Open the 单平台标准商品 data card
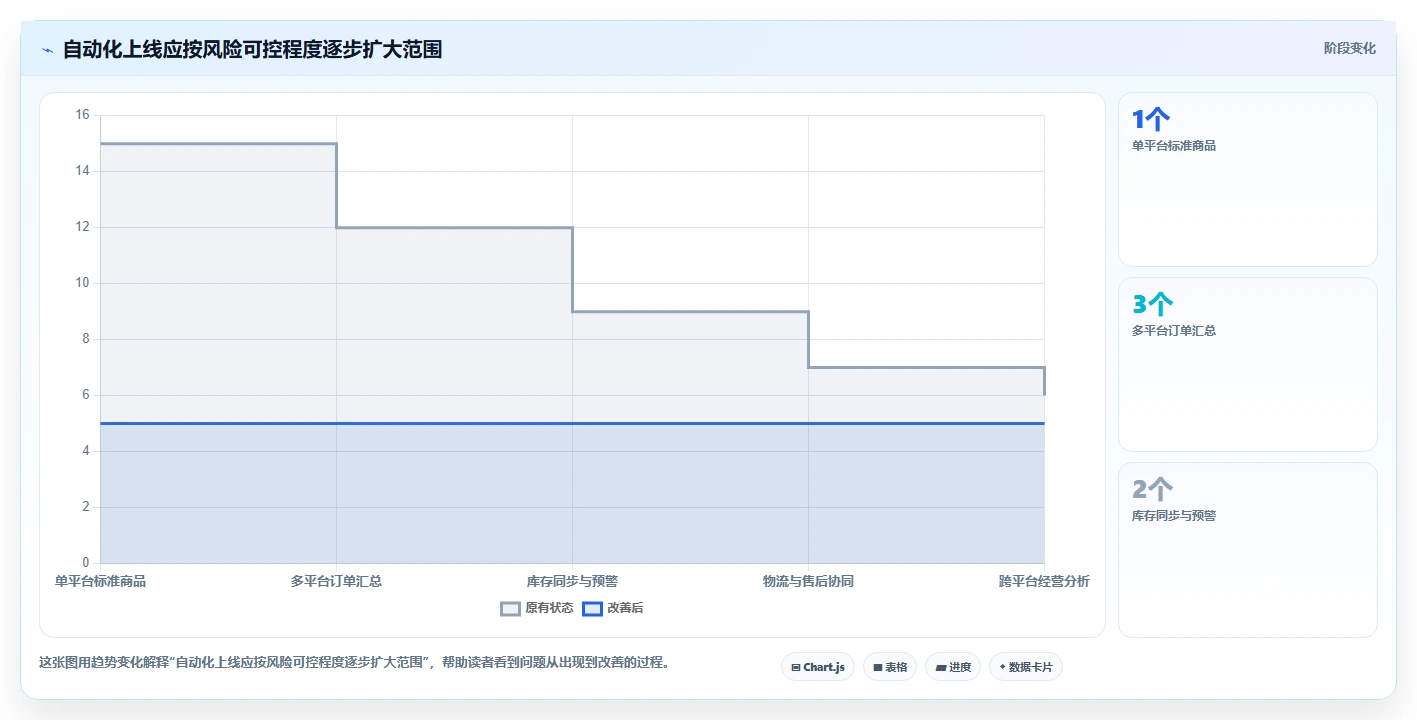This screenshot has width=1417, height=720. click(x=1248, y=180)
